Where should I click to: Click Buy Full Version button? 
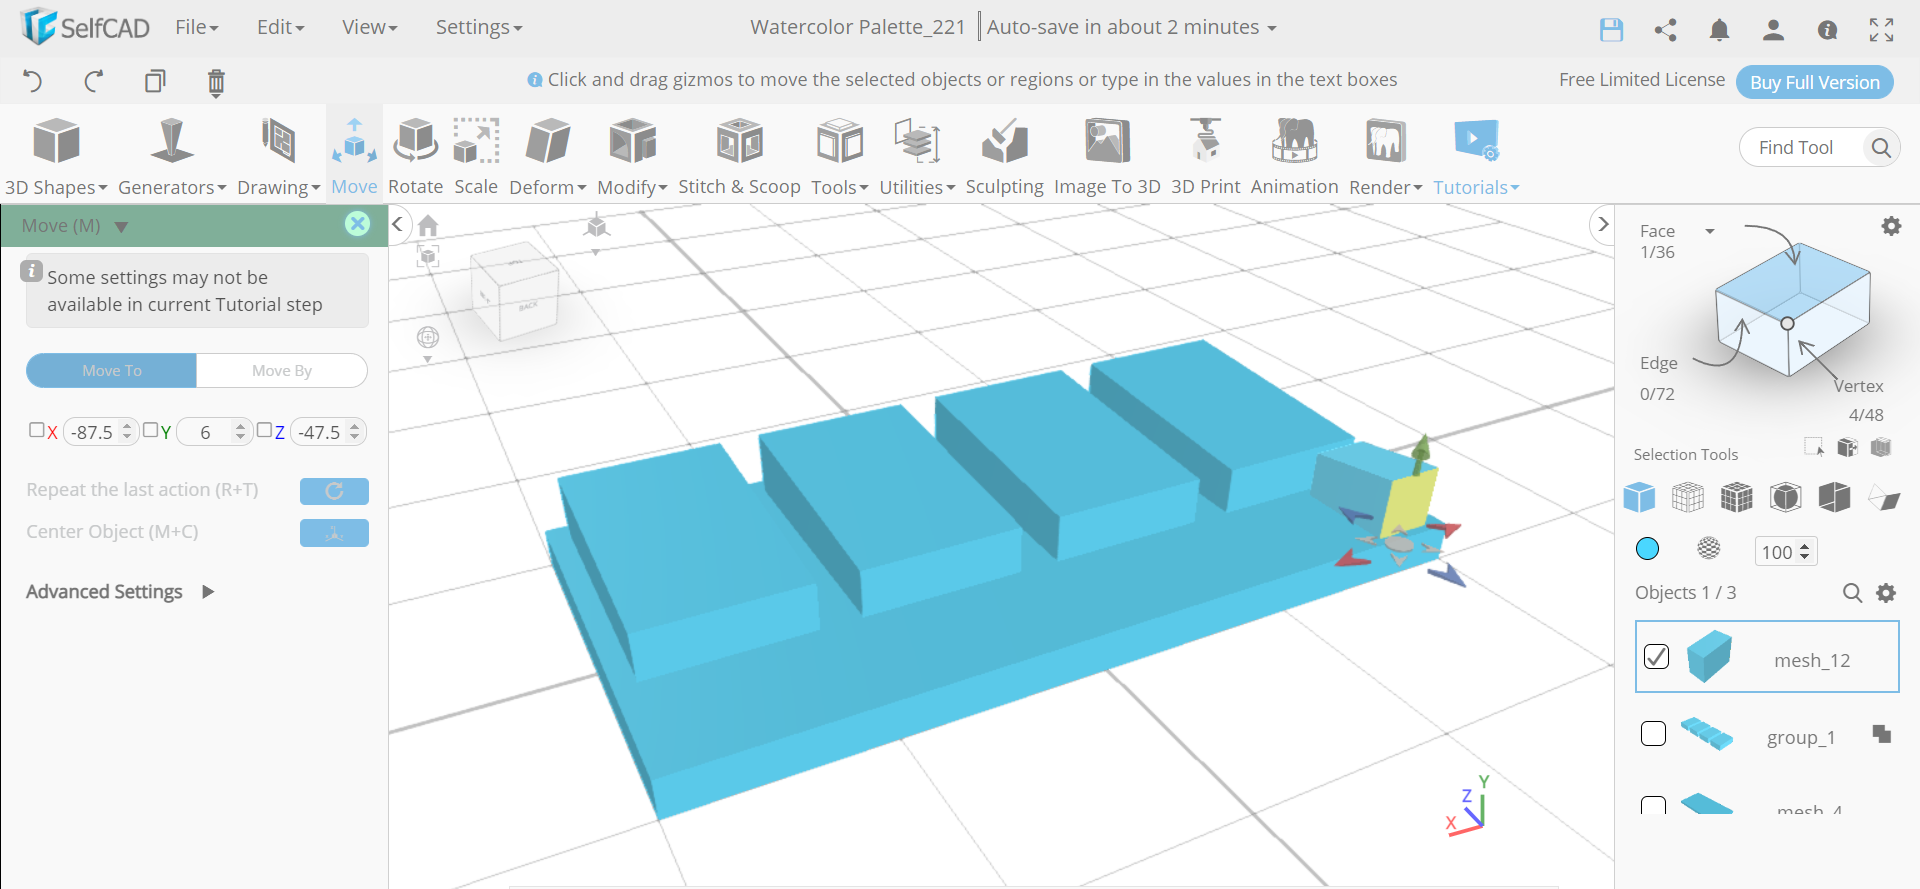tap(1815, 82)
